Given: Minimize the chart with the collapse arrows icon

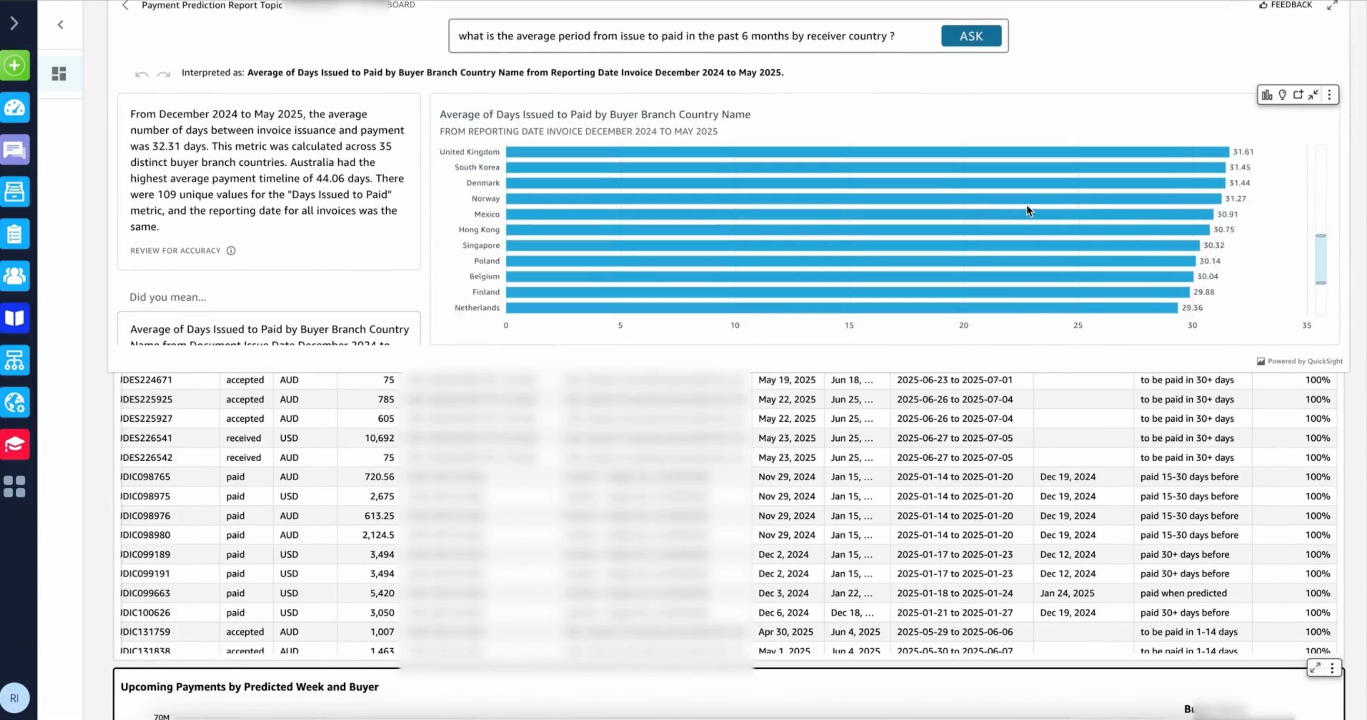Looking at the screenshot, I should click(x=1313, y=95).
